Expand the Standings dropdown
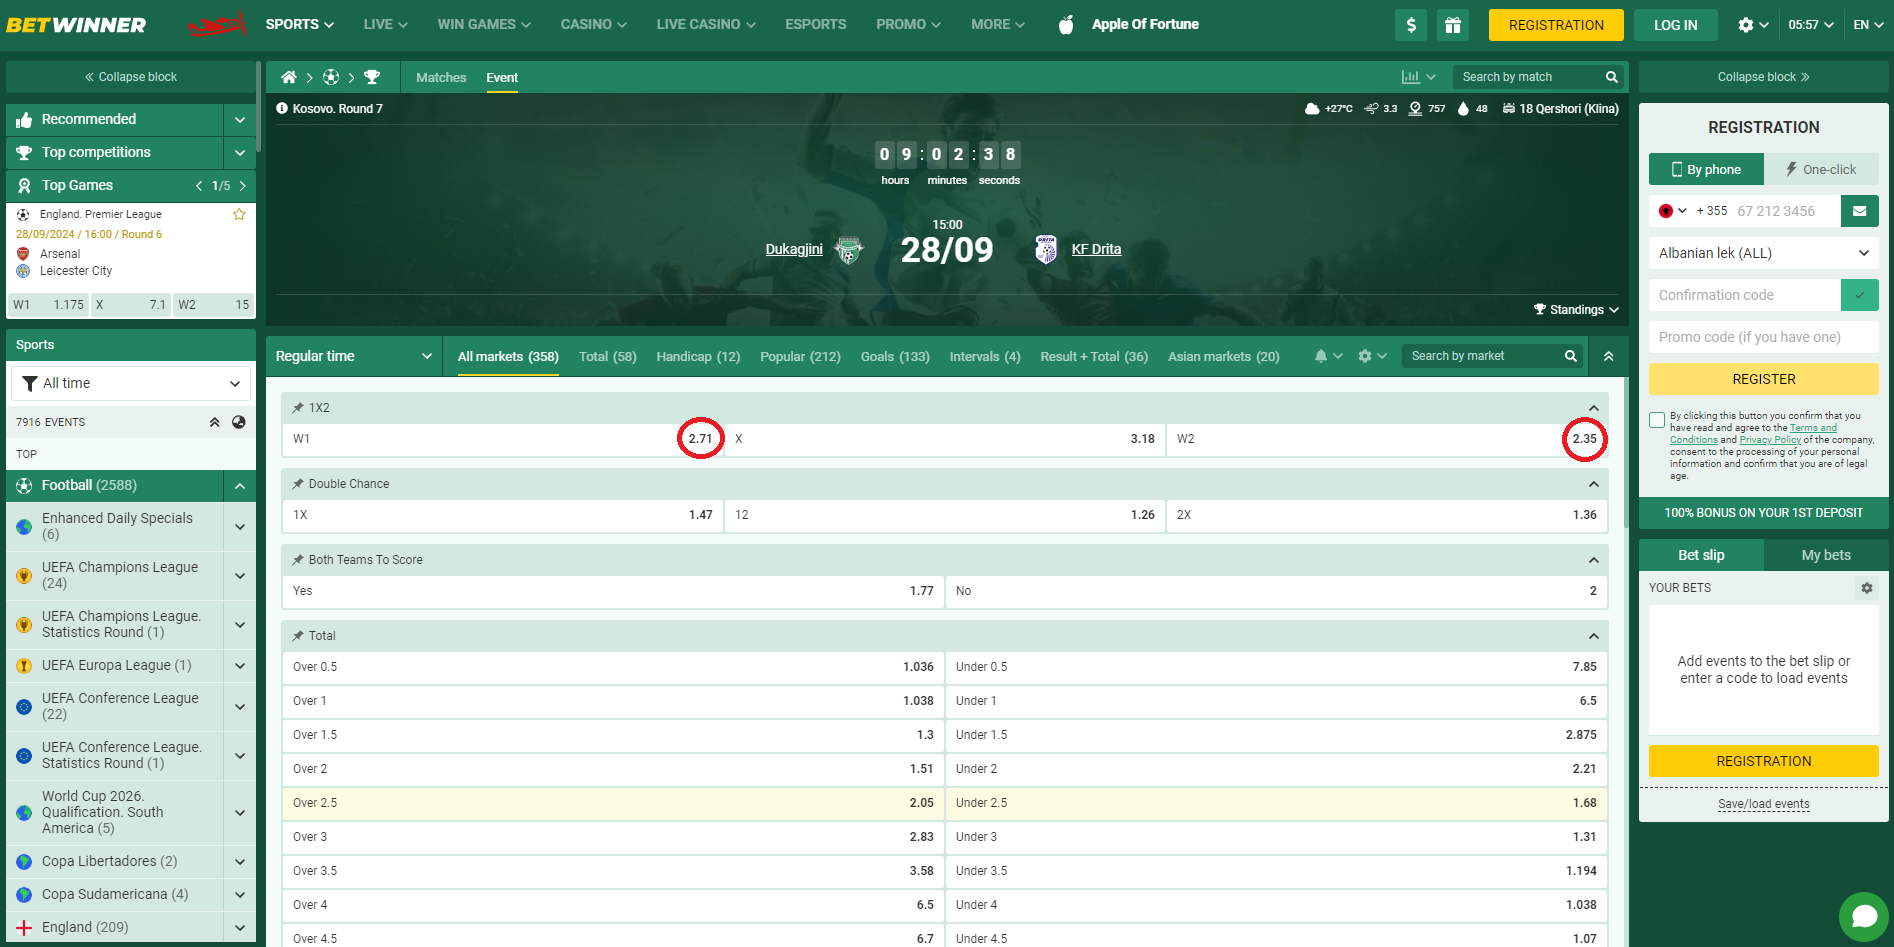1894x947 pixels. (1576, 310)
